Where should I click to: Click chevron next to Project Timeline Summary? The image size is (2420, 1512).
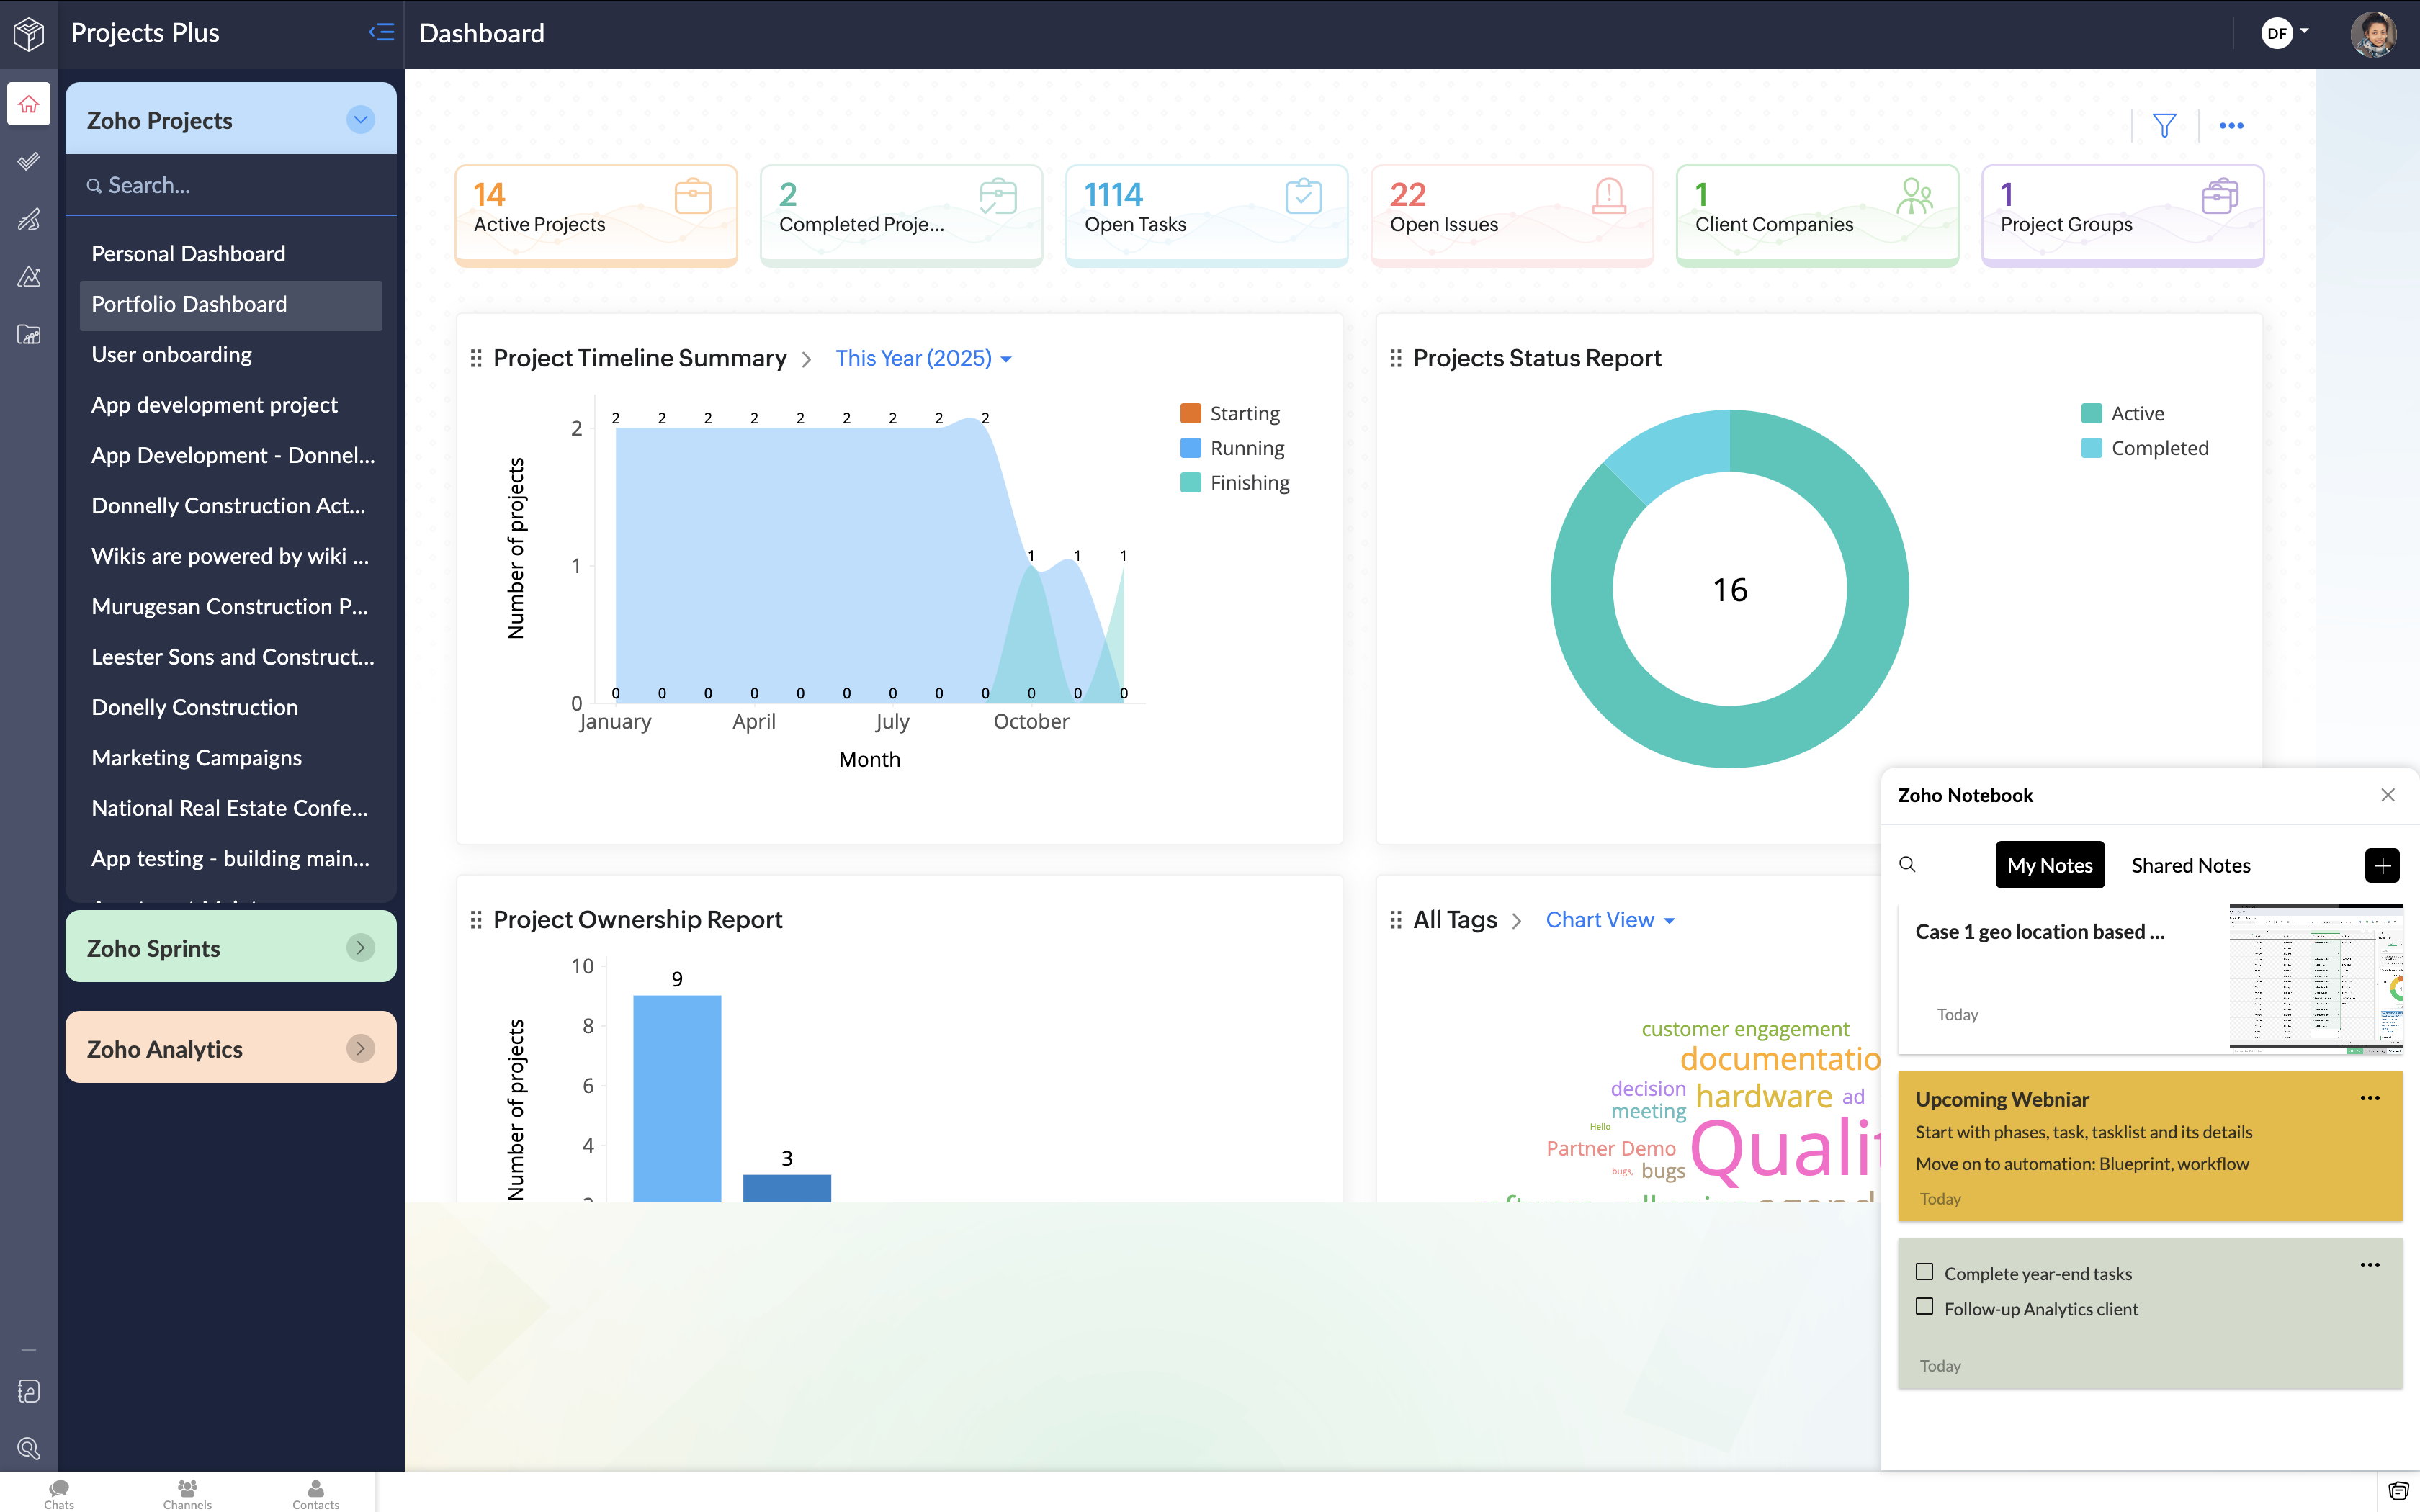tap(806, 359)
